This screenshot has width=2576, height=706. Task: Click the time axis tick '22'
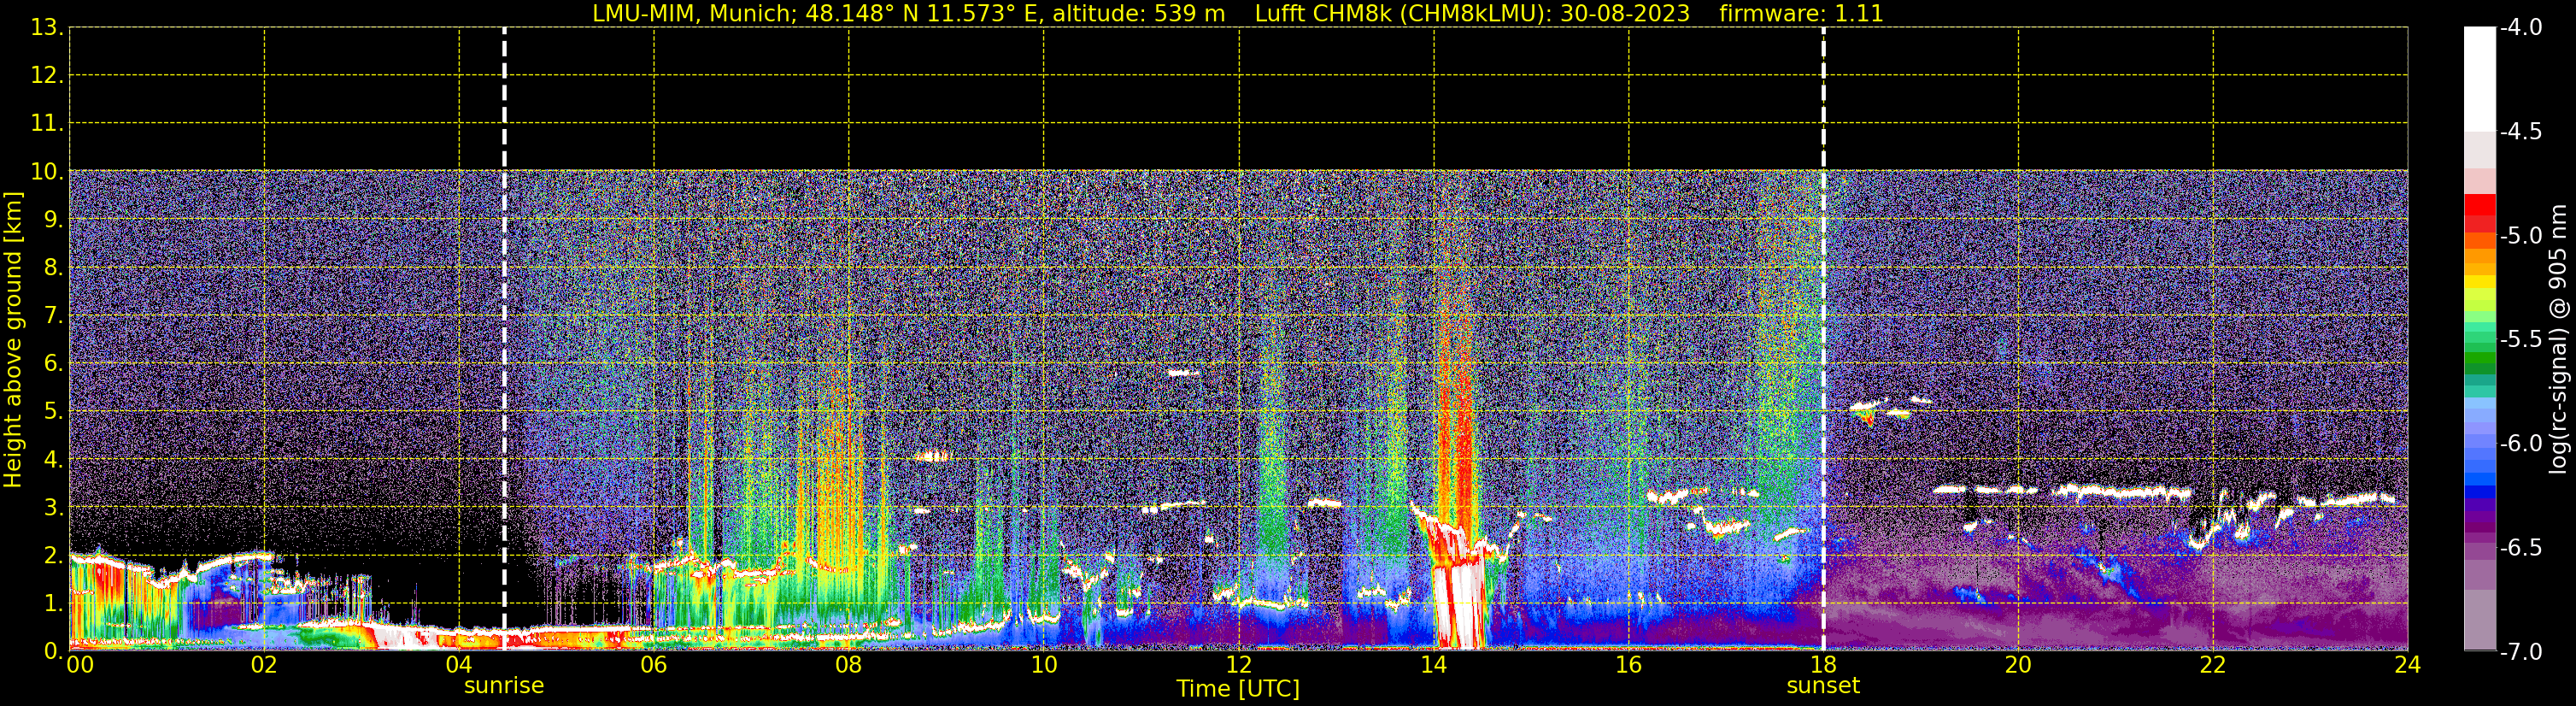(2213, 665)
